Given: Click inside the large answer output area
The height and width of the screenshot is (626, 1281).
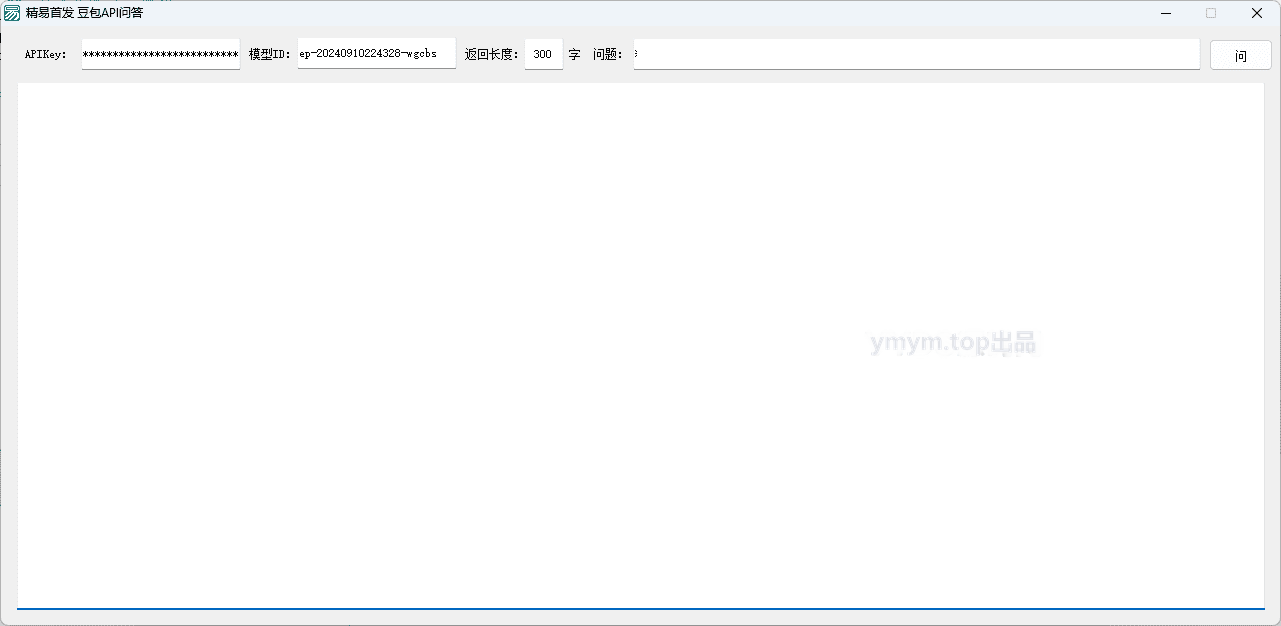Looking at the screenshot, I should point(641,345).
